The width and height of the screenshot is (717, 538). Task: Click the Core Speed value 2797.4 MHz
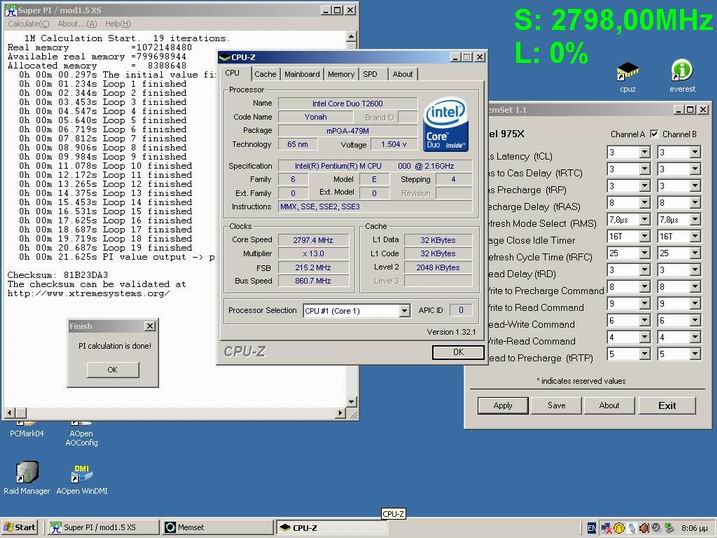[313, 240]
